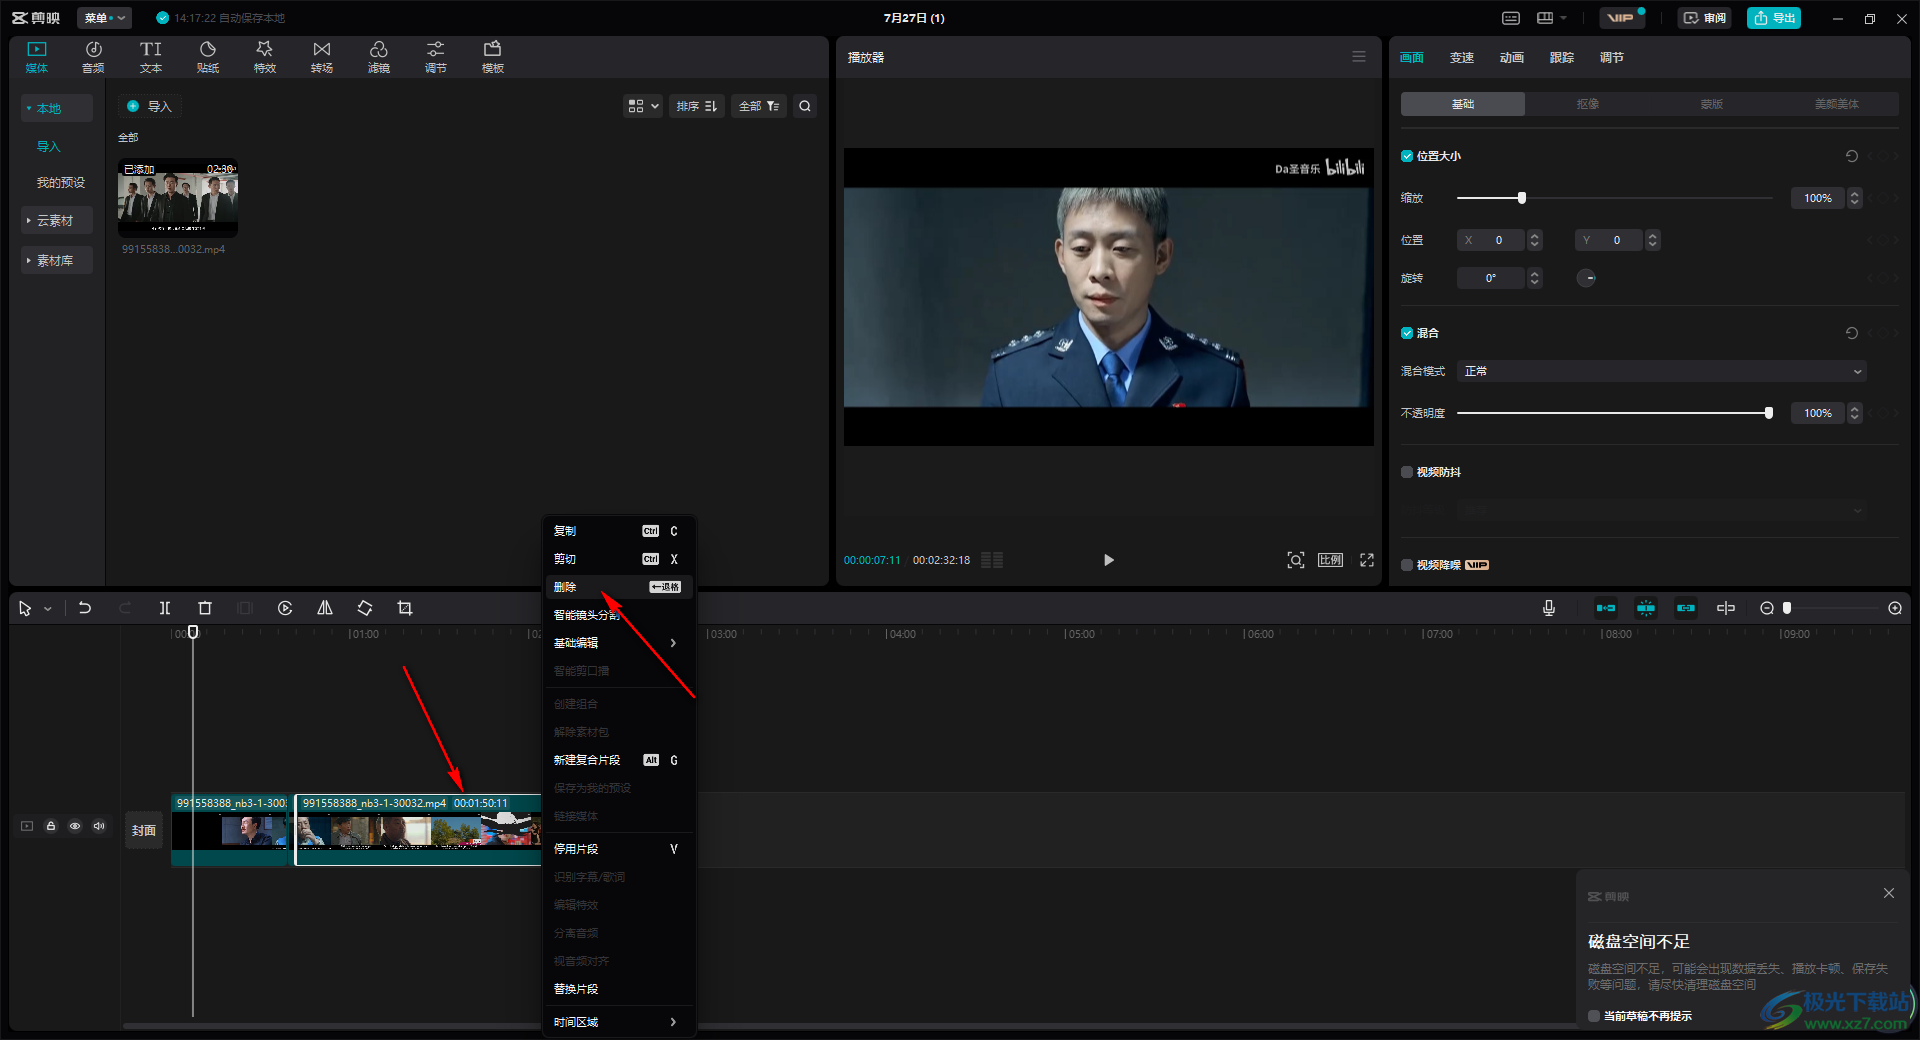Open the Effects (特效) panel
Image resolution: width=1920 pixels, height=1040 pixels.
(x=265, y=57)
